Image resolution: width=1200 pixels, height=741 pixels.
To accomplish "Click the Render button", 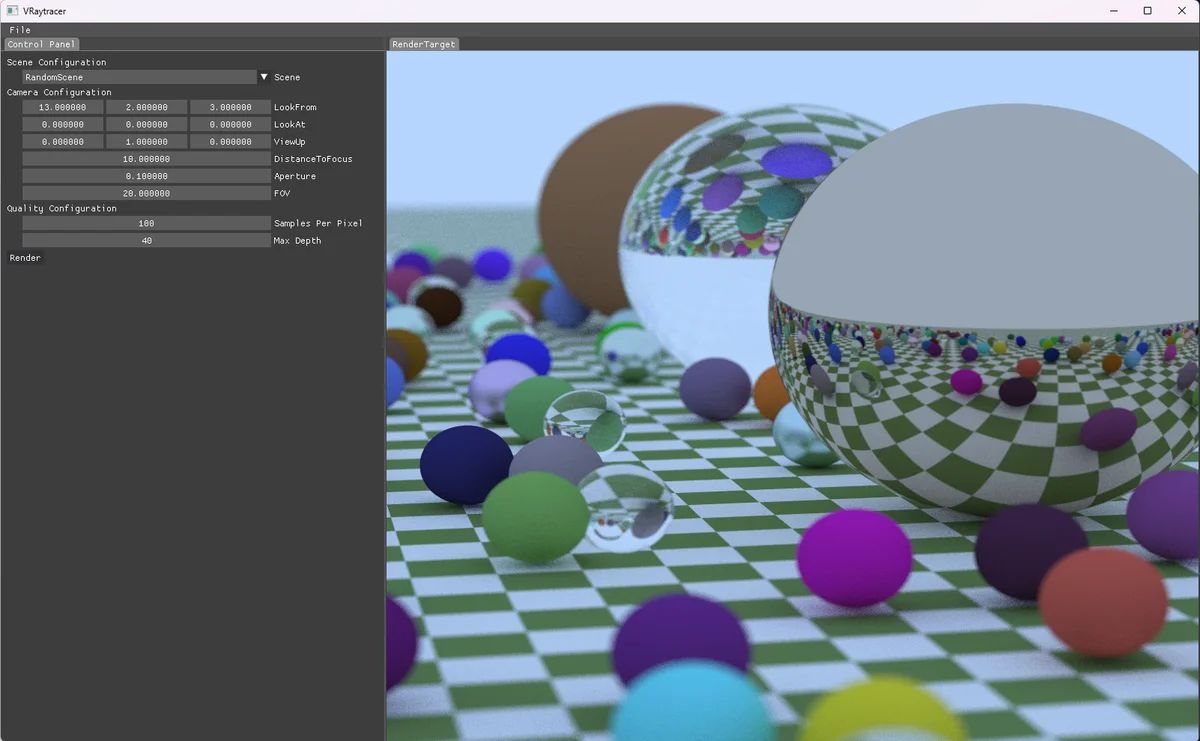I will coord(25,258).
